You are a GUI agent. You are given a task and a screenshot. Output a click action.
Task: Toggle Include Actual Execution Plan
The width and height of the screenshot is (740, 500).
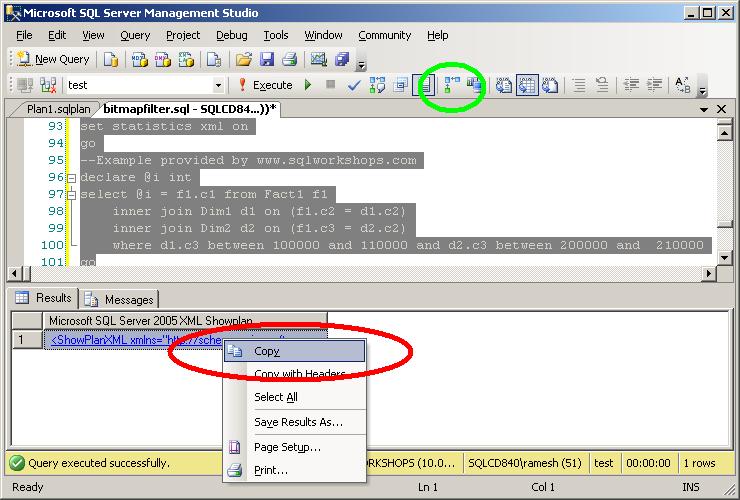pos(452,85)
